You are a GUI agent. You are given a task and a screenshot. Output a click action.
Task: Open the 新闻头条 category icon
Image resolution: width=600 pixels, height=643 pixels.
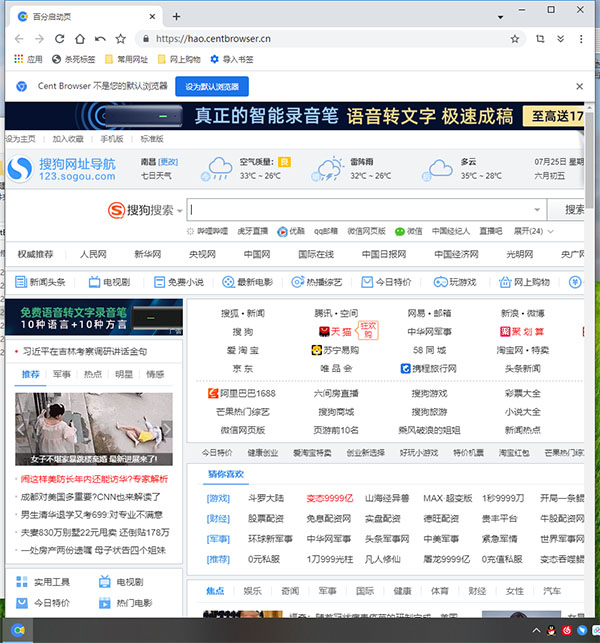40,282
